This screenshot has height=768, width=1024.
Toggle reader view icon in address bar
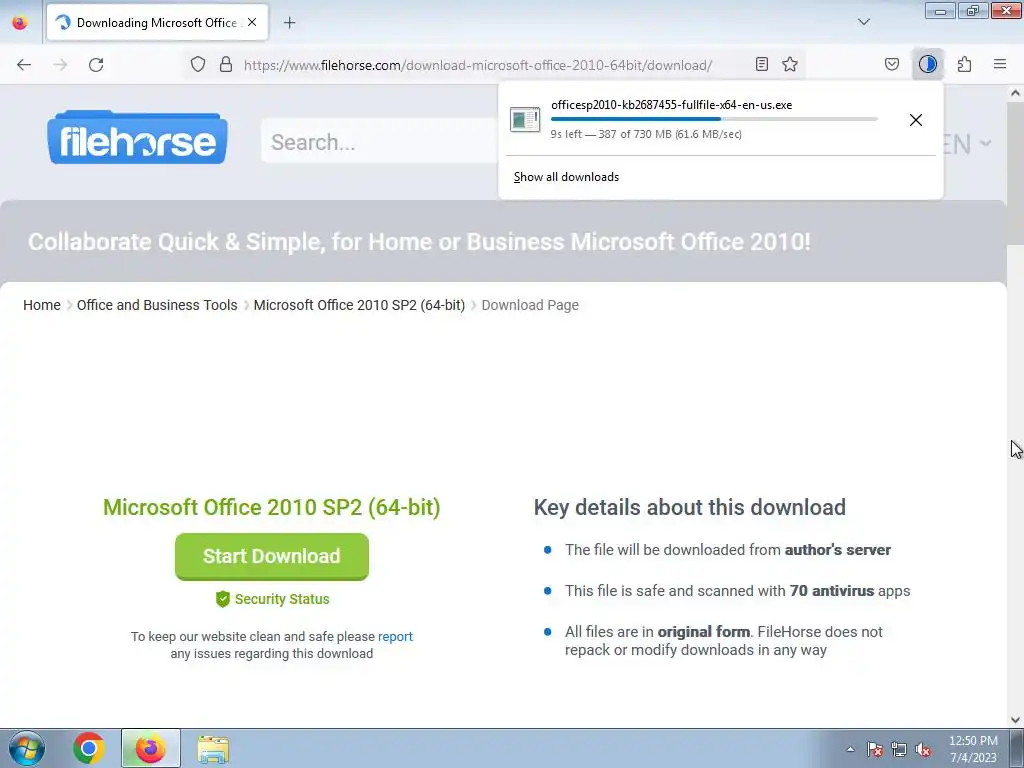tap(761, 64)
